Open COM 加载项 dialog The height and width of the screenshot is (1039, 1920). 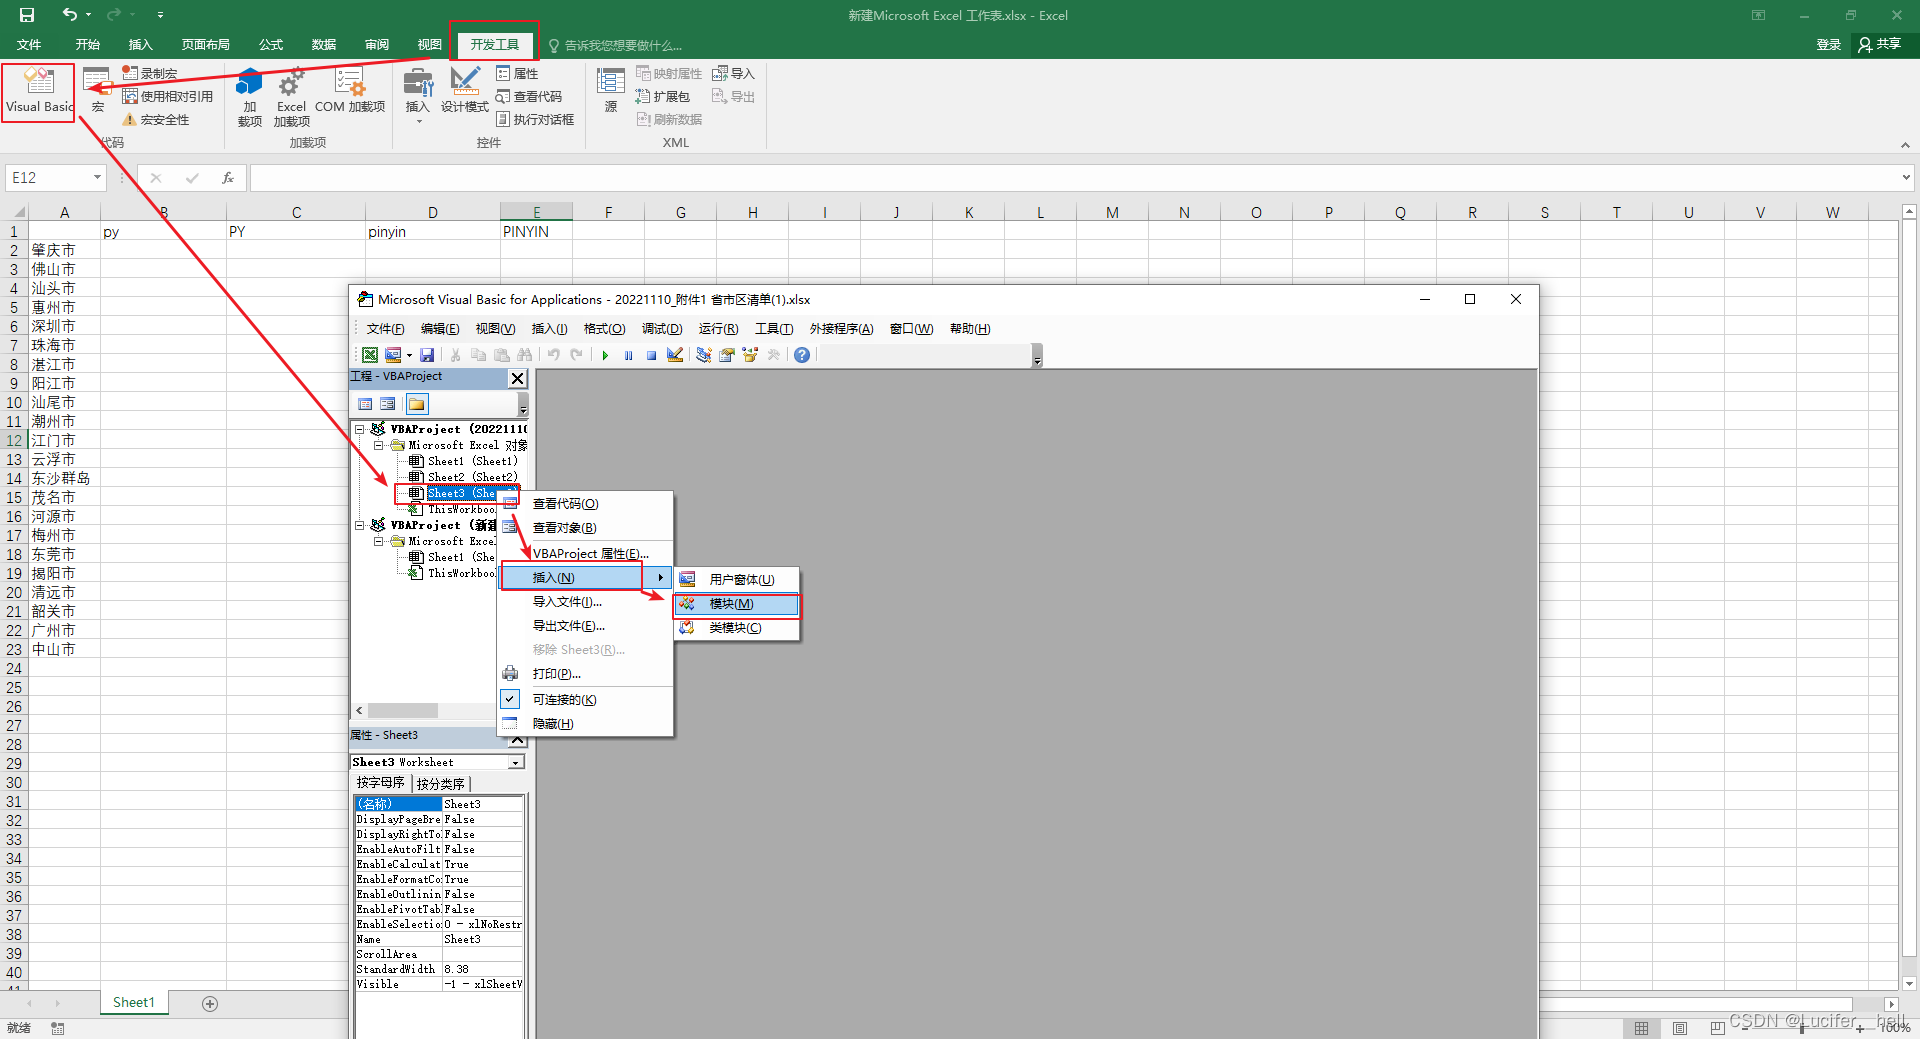tap(349, 92)
